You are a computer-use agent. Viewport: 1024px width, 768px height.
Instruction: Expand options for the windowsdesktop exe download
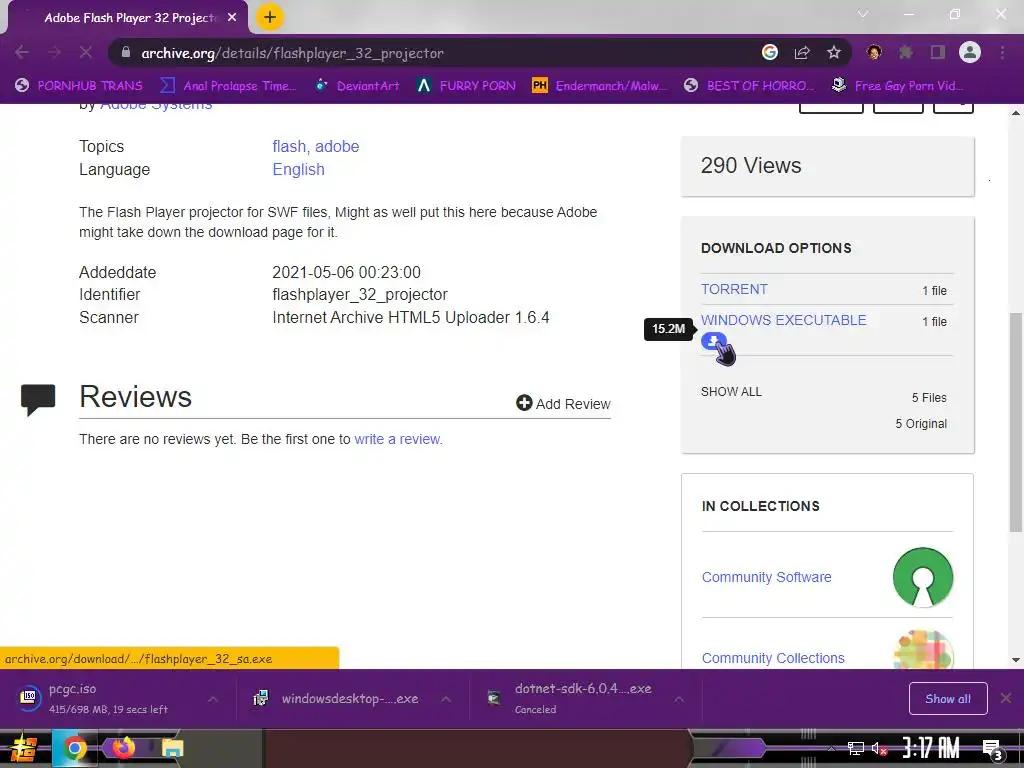coord(446,699)
